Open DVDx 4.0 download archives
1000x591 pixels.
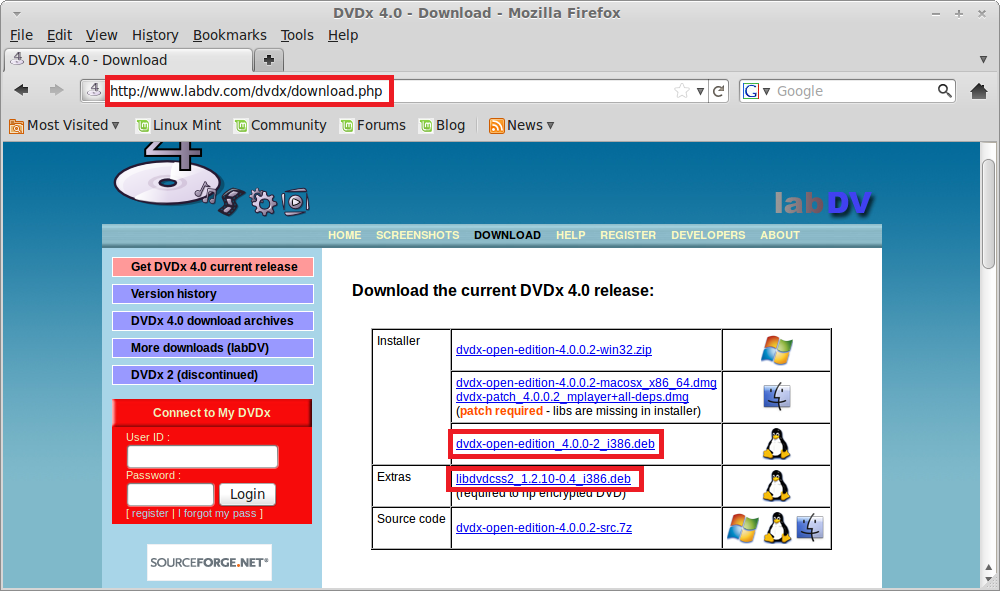point(213,321)
